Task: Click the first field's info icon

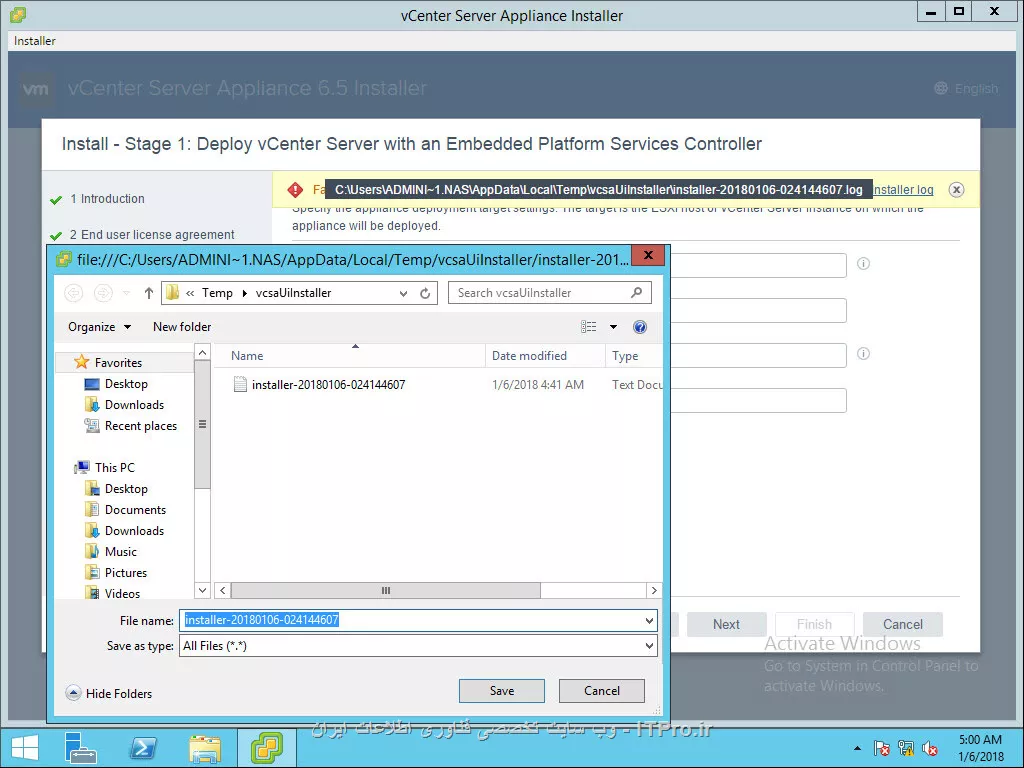Action: (863, 264)
